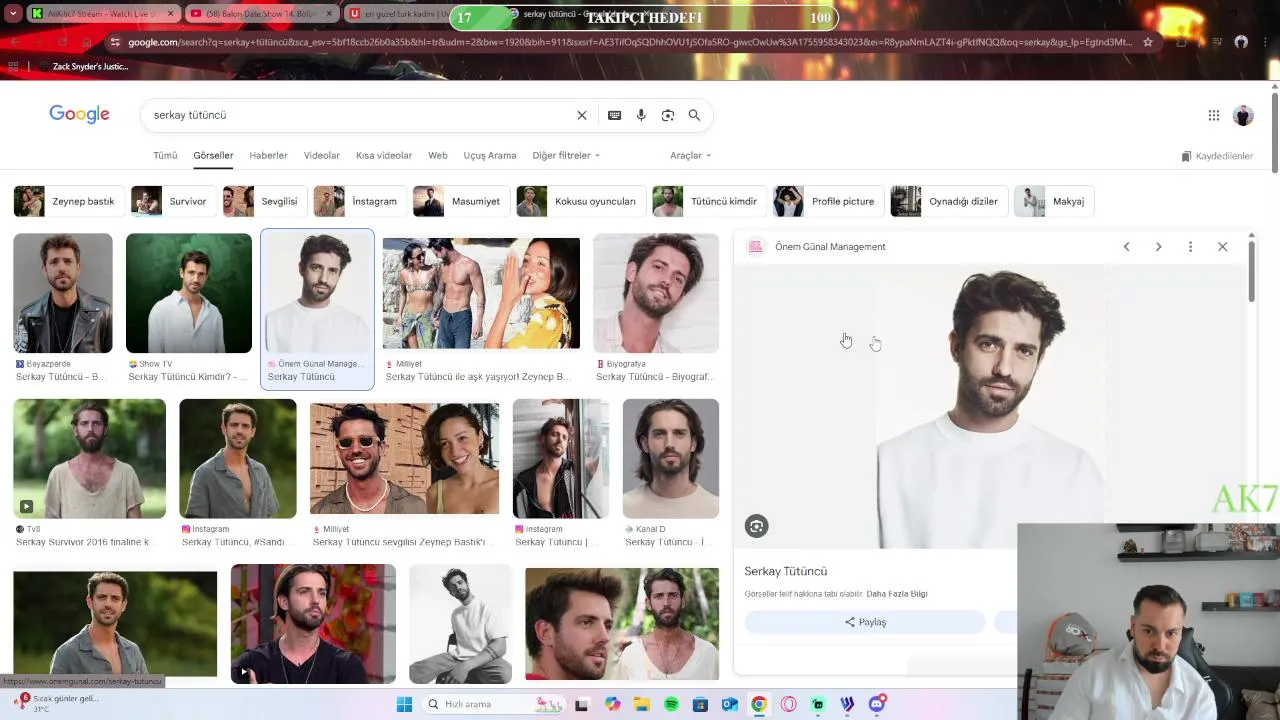Image resolution: width=1280 pixels, height=720 pixels.
Task: Expand the Araçlar tools dropdown
Action: (690, 155)
